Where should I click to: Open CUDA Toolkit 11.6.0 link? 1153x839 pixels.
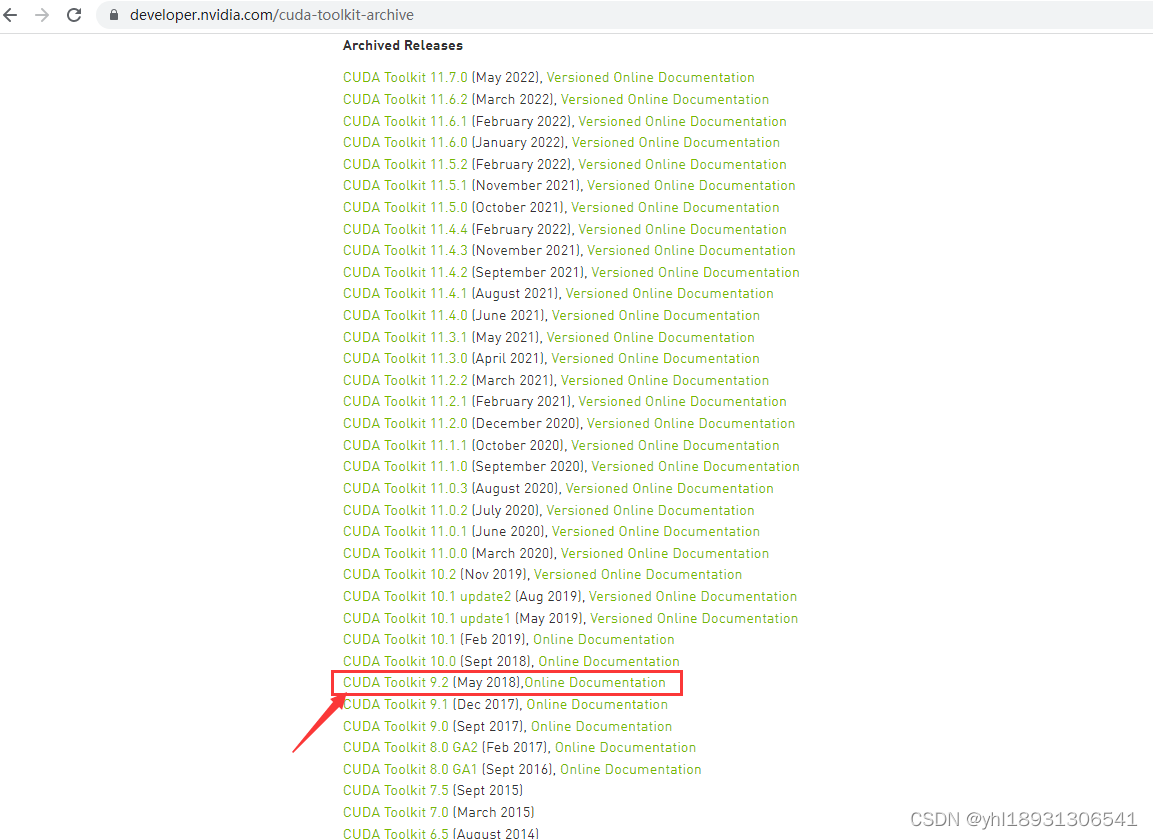[404, 142]
